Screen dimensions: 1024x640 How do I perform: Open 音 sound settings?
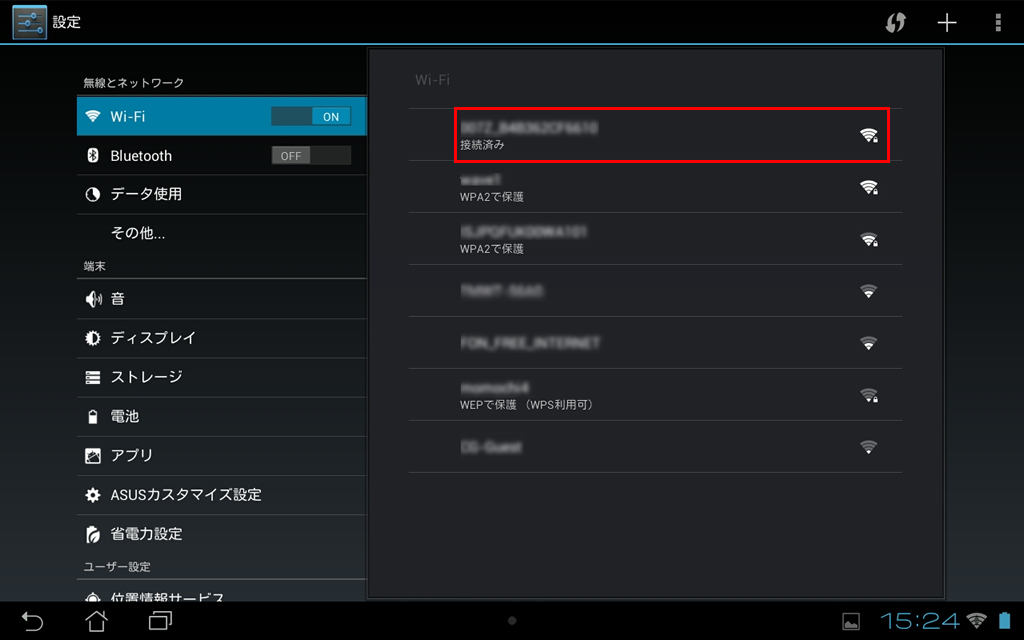[221, 299]
